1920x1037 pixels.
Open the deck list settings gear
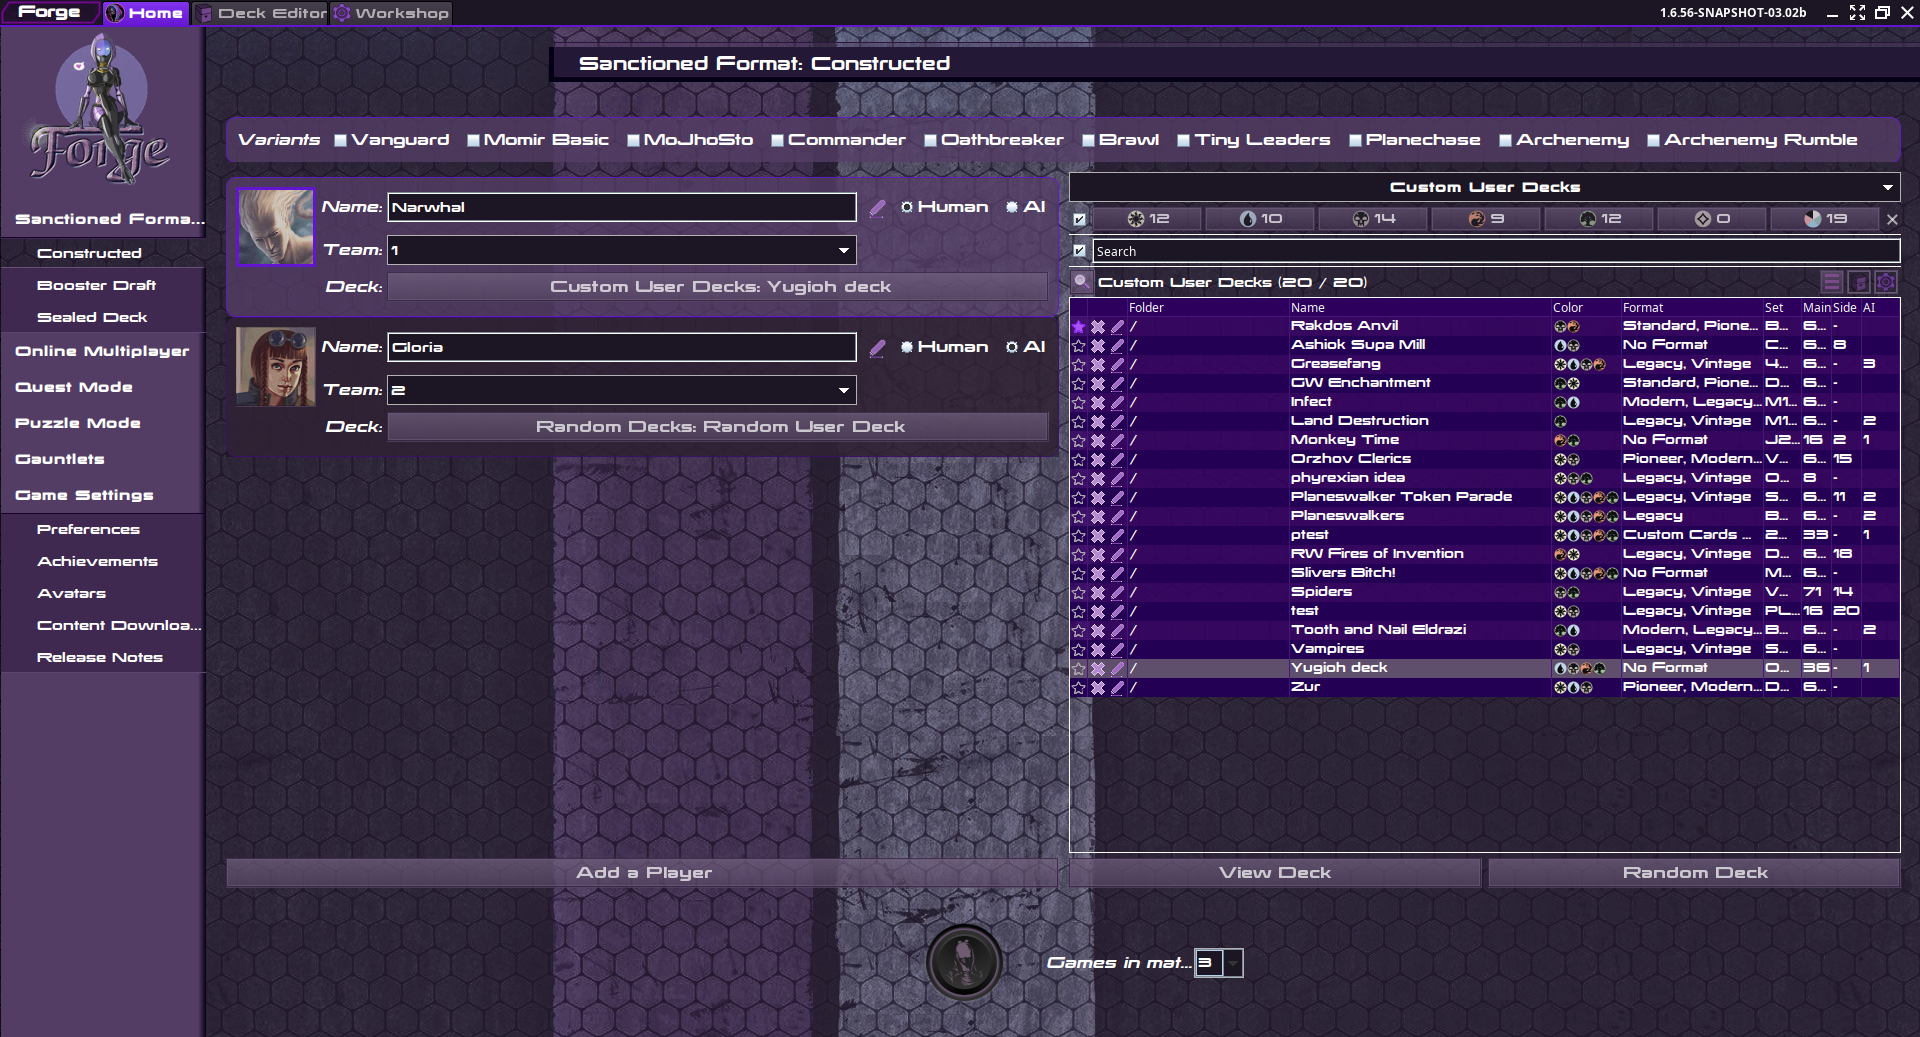pyautogui.click(x=1886, y=282)
